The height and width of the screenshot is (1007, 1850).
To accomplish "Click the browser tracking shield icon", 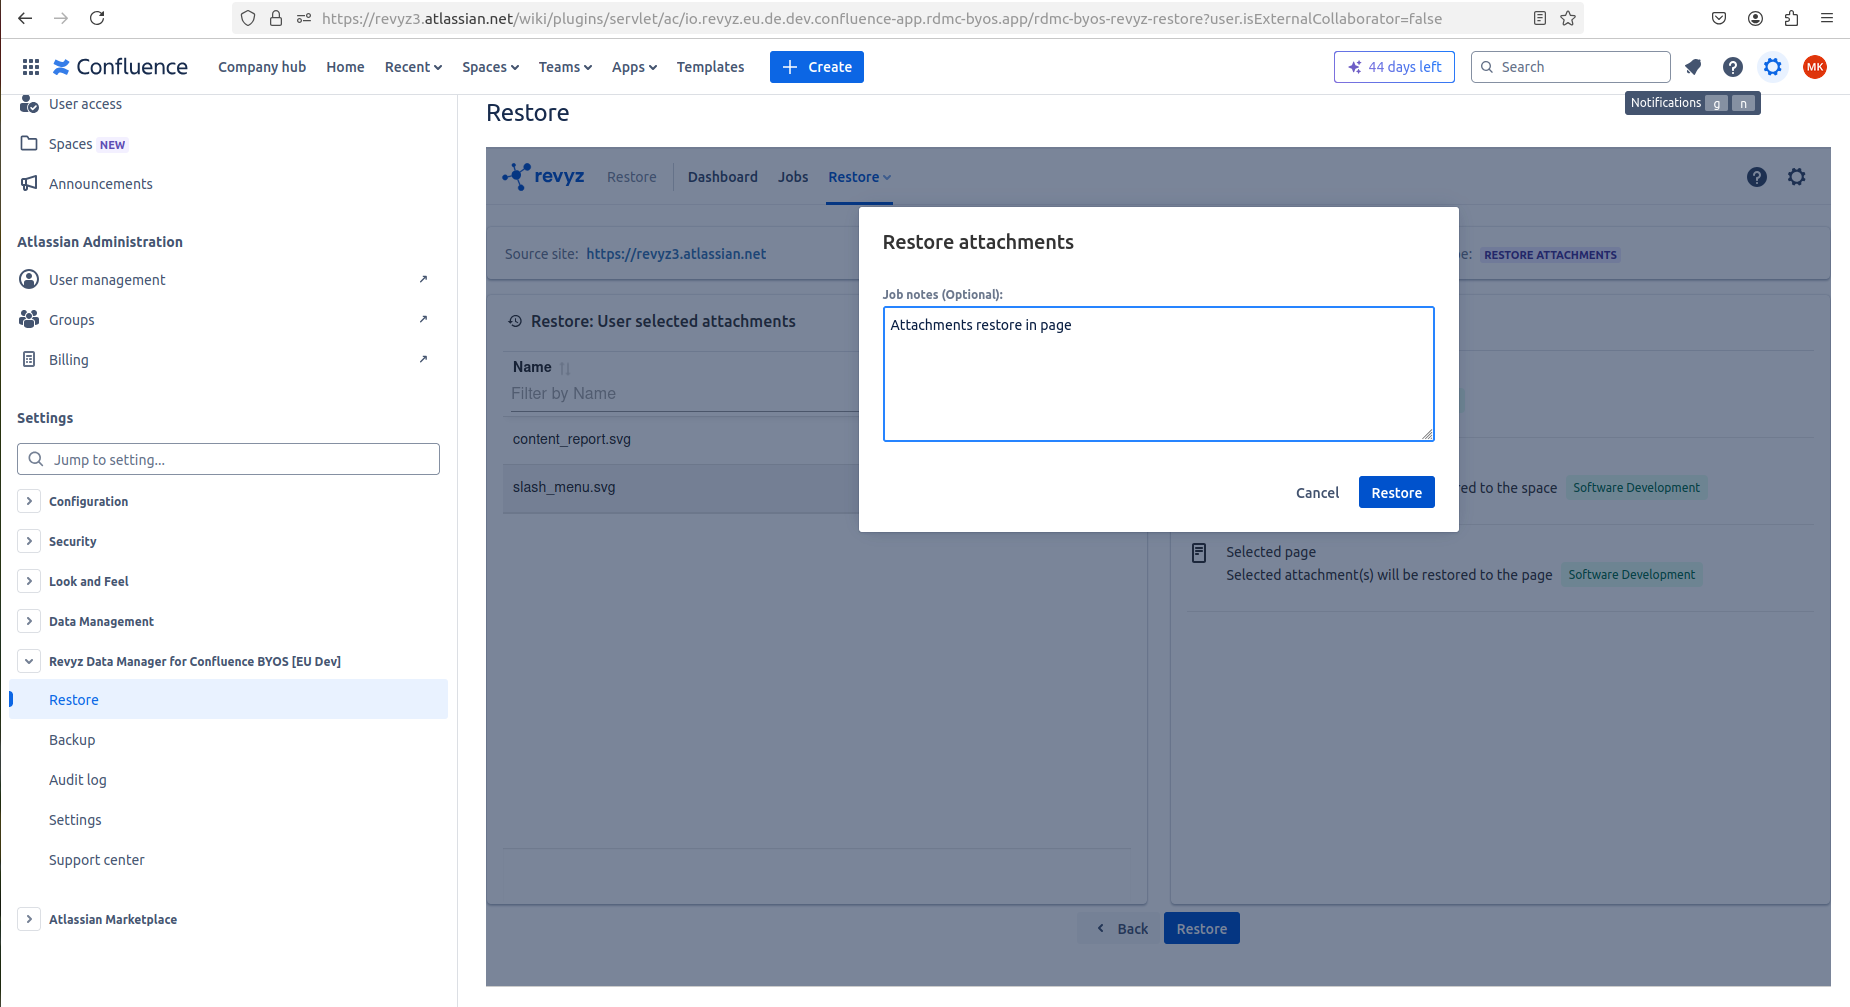I will [248, 18].
